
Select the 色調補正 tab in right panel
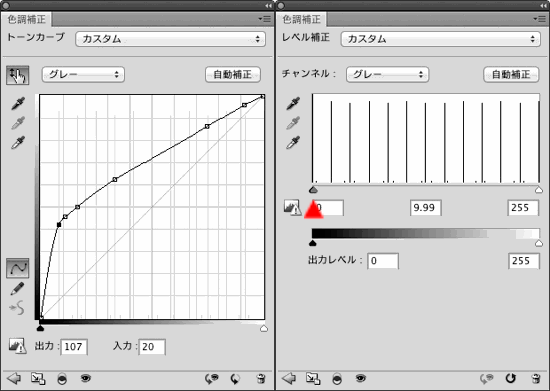301,19
